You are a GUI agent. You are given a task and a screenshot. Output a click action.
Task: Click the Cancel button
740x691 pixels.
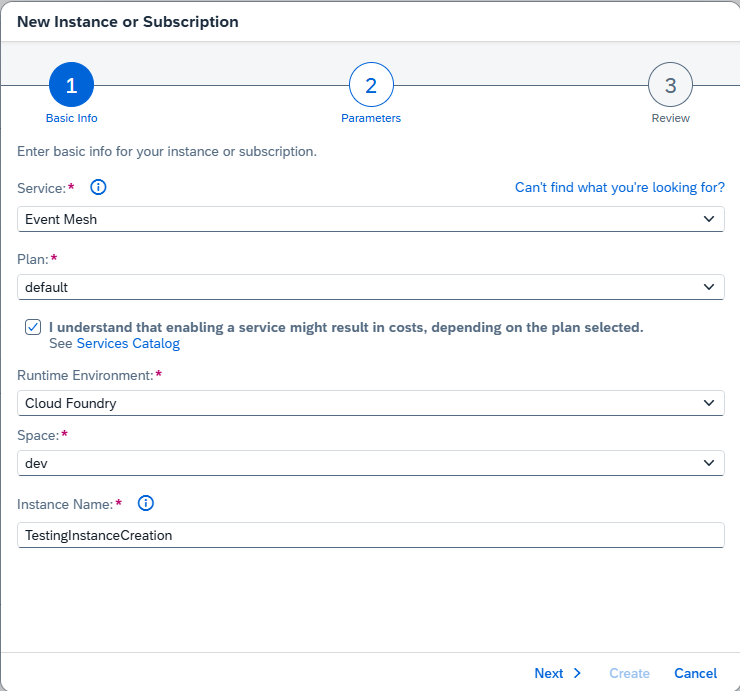695,673
